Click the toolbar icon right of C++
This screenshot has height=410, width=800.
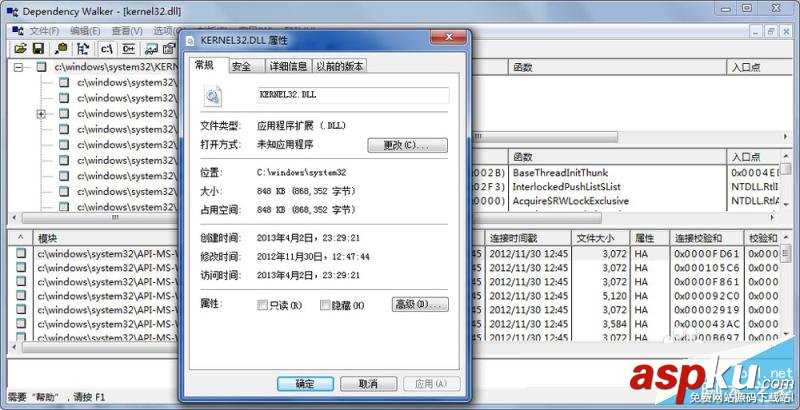point(151,49)
